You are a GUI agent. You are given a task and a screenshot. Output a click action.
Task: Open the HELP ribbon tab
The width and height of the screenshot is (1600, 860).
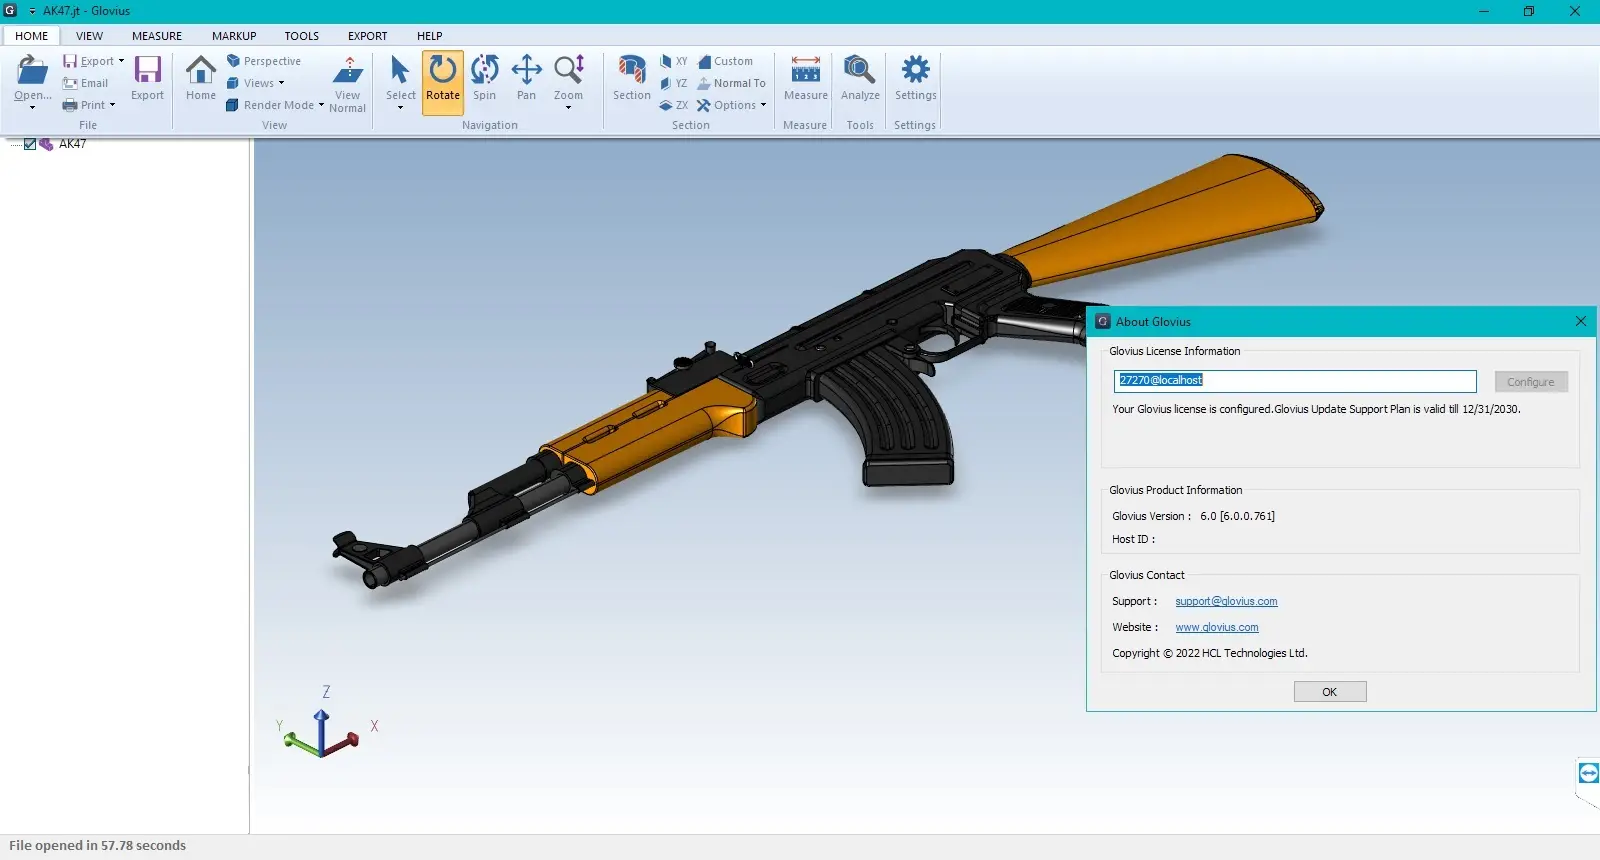(429, 36)
